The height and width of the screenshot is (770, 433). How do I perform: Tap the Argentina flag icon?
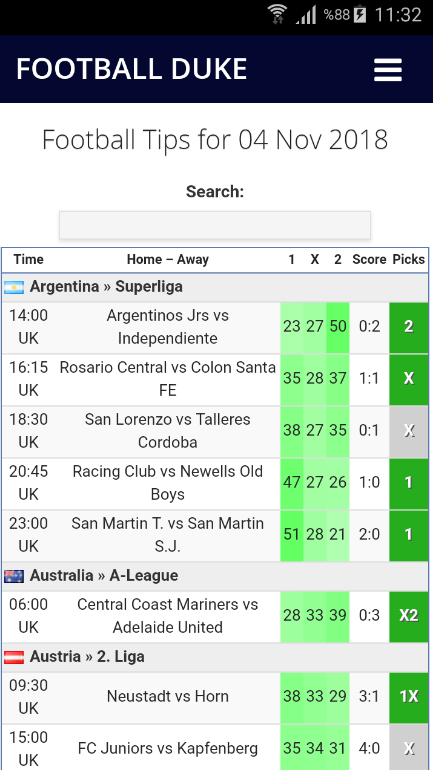[14, 287]
